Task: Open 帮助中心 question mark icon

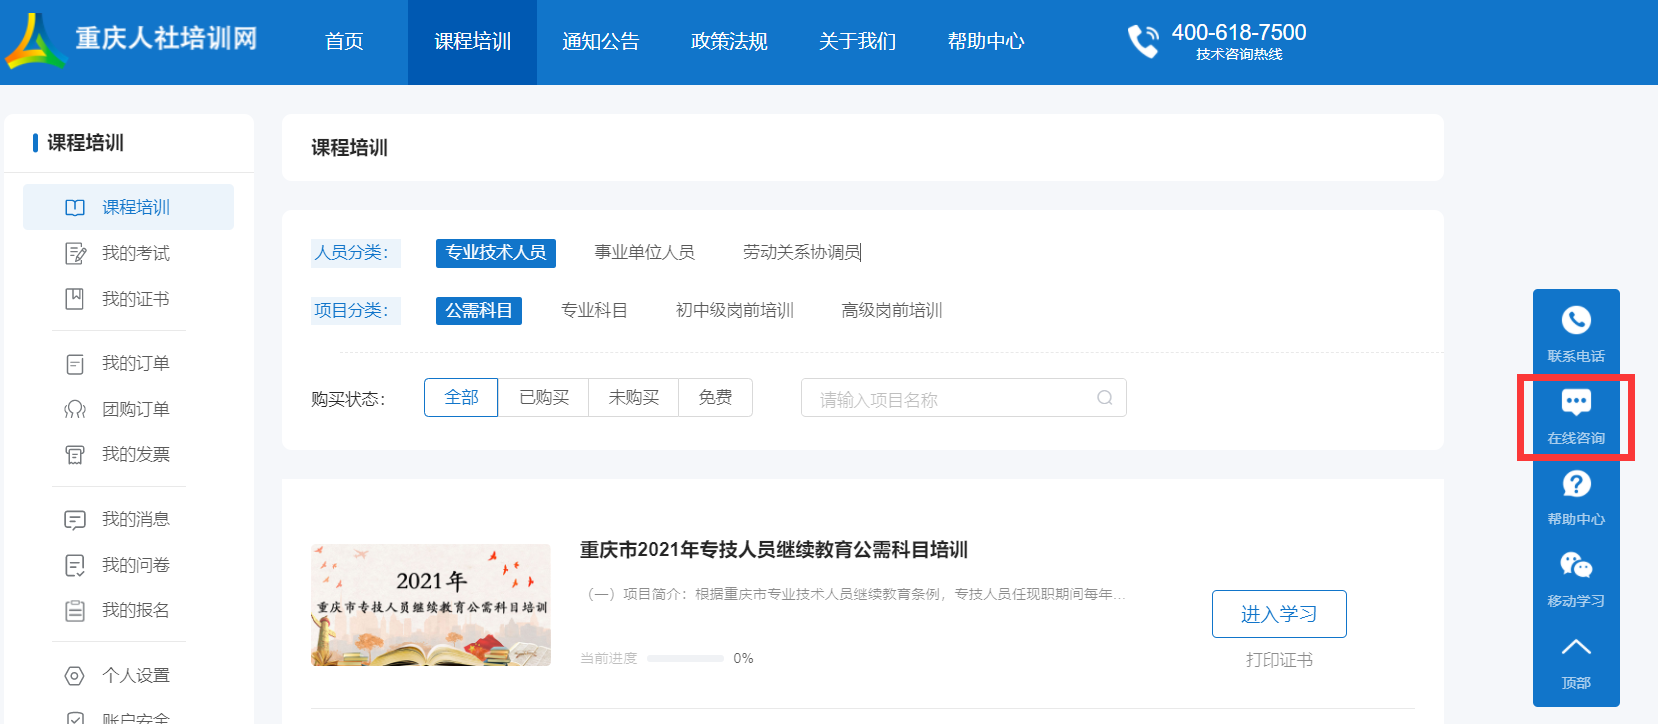Action: coord(1575,485)
